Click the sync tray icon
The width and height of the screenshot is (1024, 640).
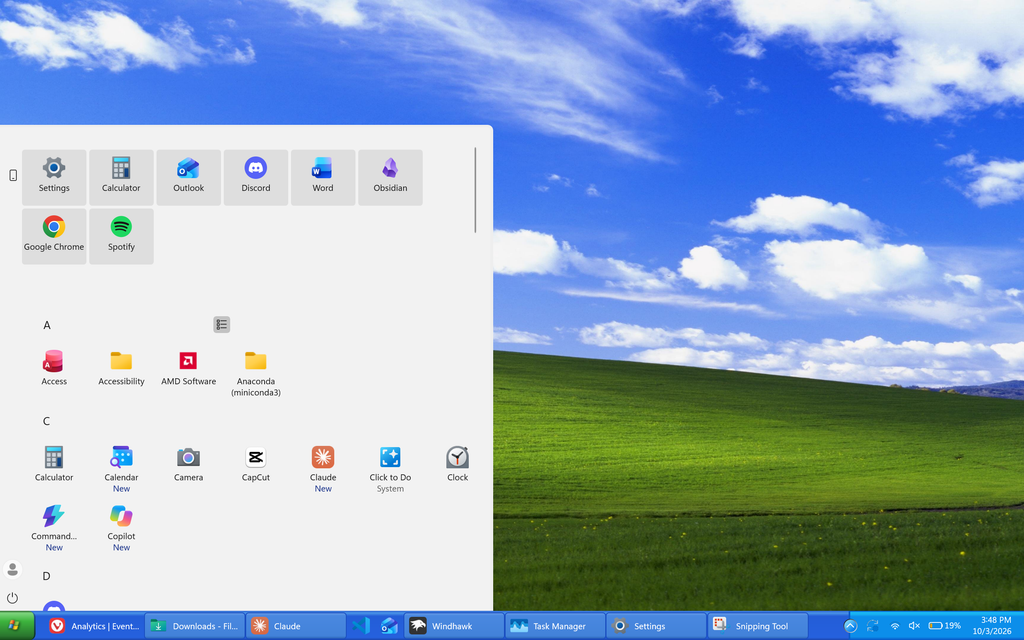(x=872, y=626)
